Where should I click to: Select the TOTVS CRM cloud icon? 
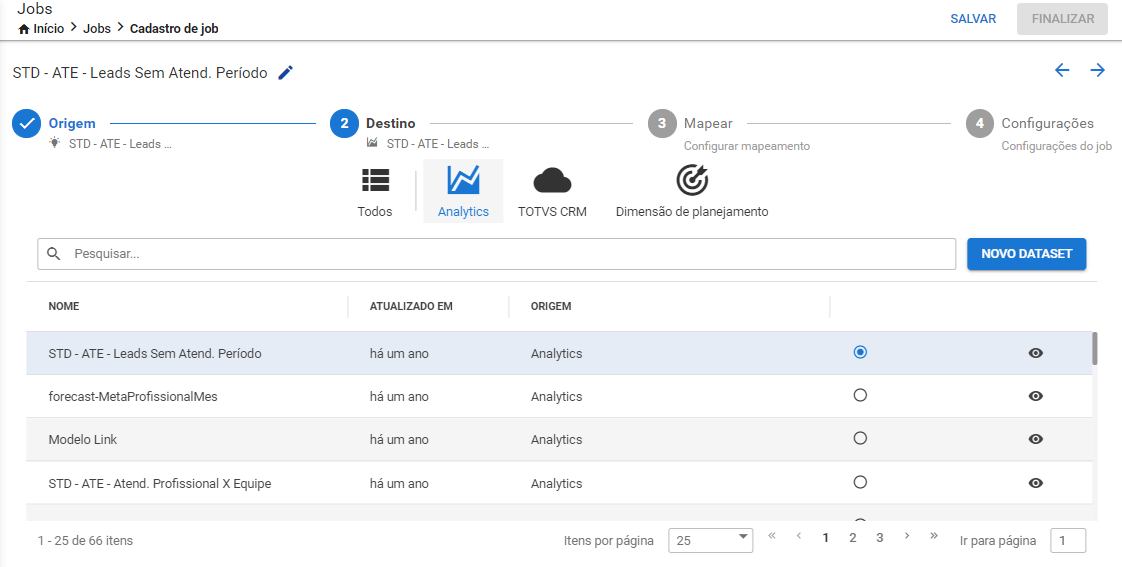552,180
